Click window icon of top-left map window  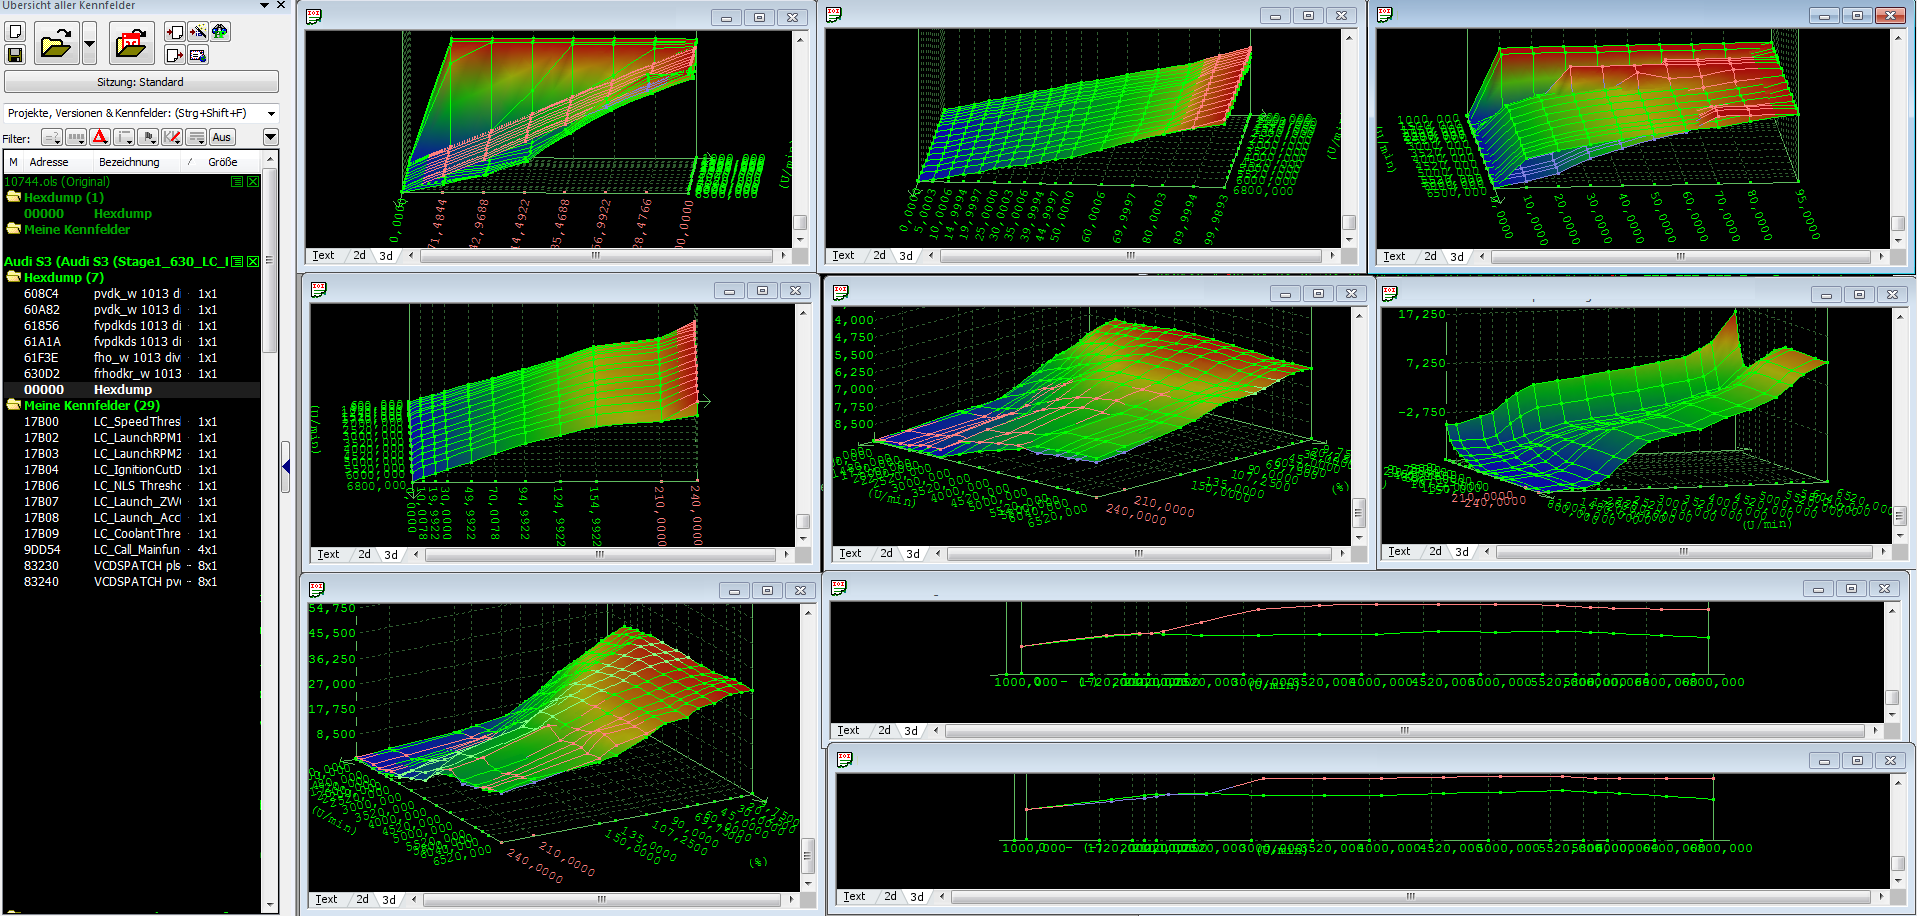pos(314,17)
